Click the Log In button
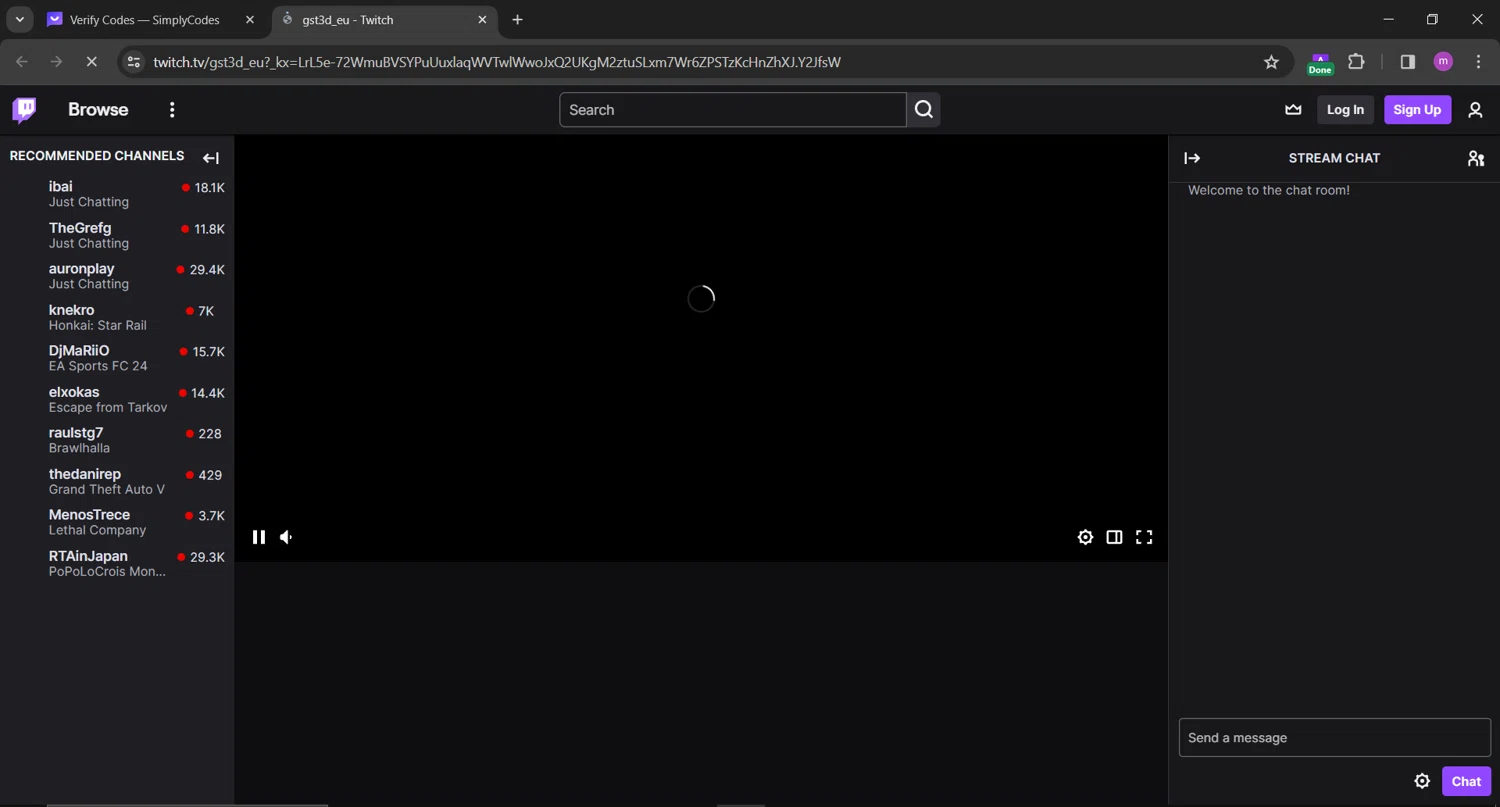The image size is (1500, 807). coord(1345,110)
